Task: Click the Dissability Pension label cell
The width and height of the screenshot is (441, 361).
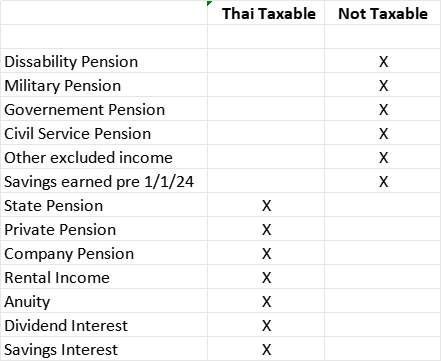Action: [x=104, y=61]
